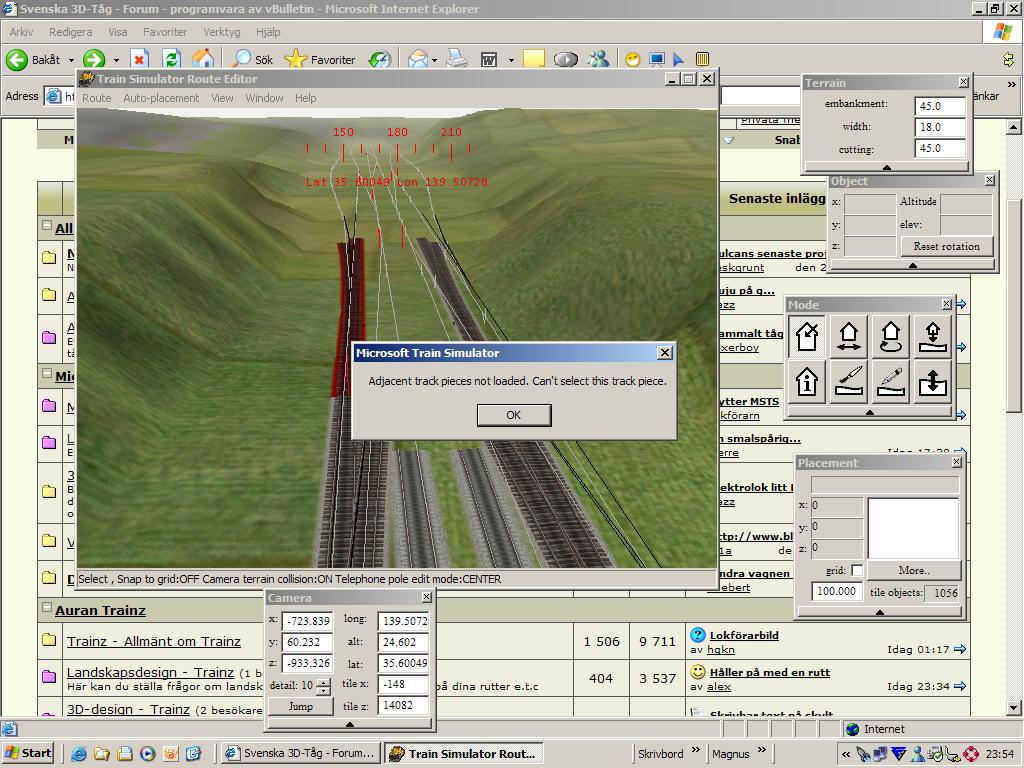This screenshot has height=768, width=1024.
Task: Toggle the grid checkbox in Placement panel
Action: 857,570
